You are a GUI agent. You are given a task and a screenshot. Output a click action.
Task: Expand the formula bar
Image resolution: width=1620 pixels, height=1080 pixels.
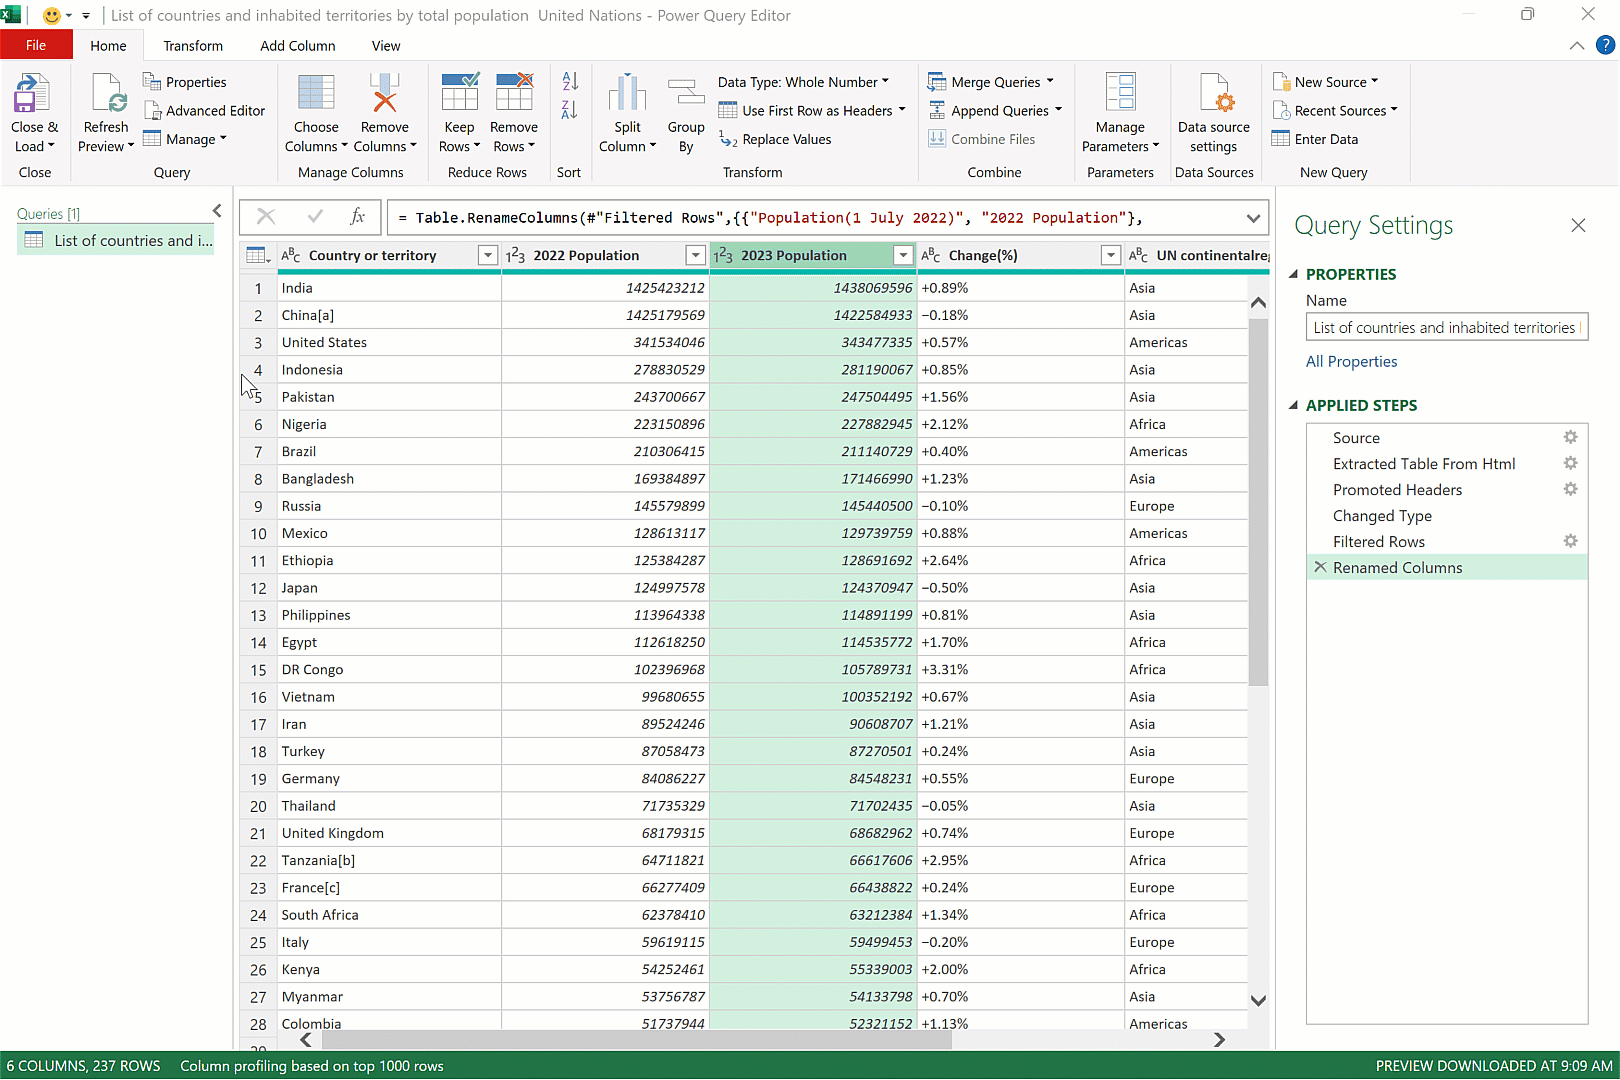click(1253, 218)
